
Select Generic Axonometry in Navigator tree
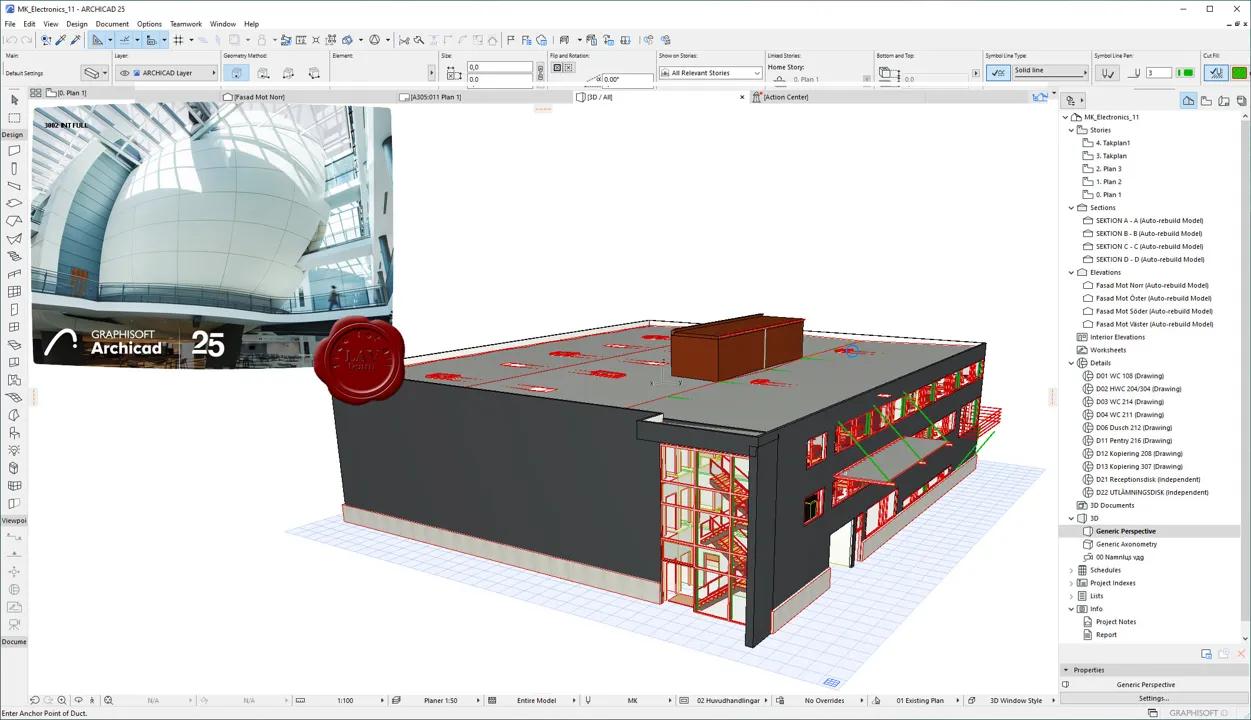[x=1126, y=544]
